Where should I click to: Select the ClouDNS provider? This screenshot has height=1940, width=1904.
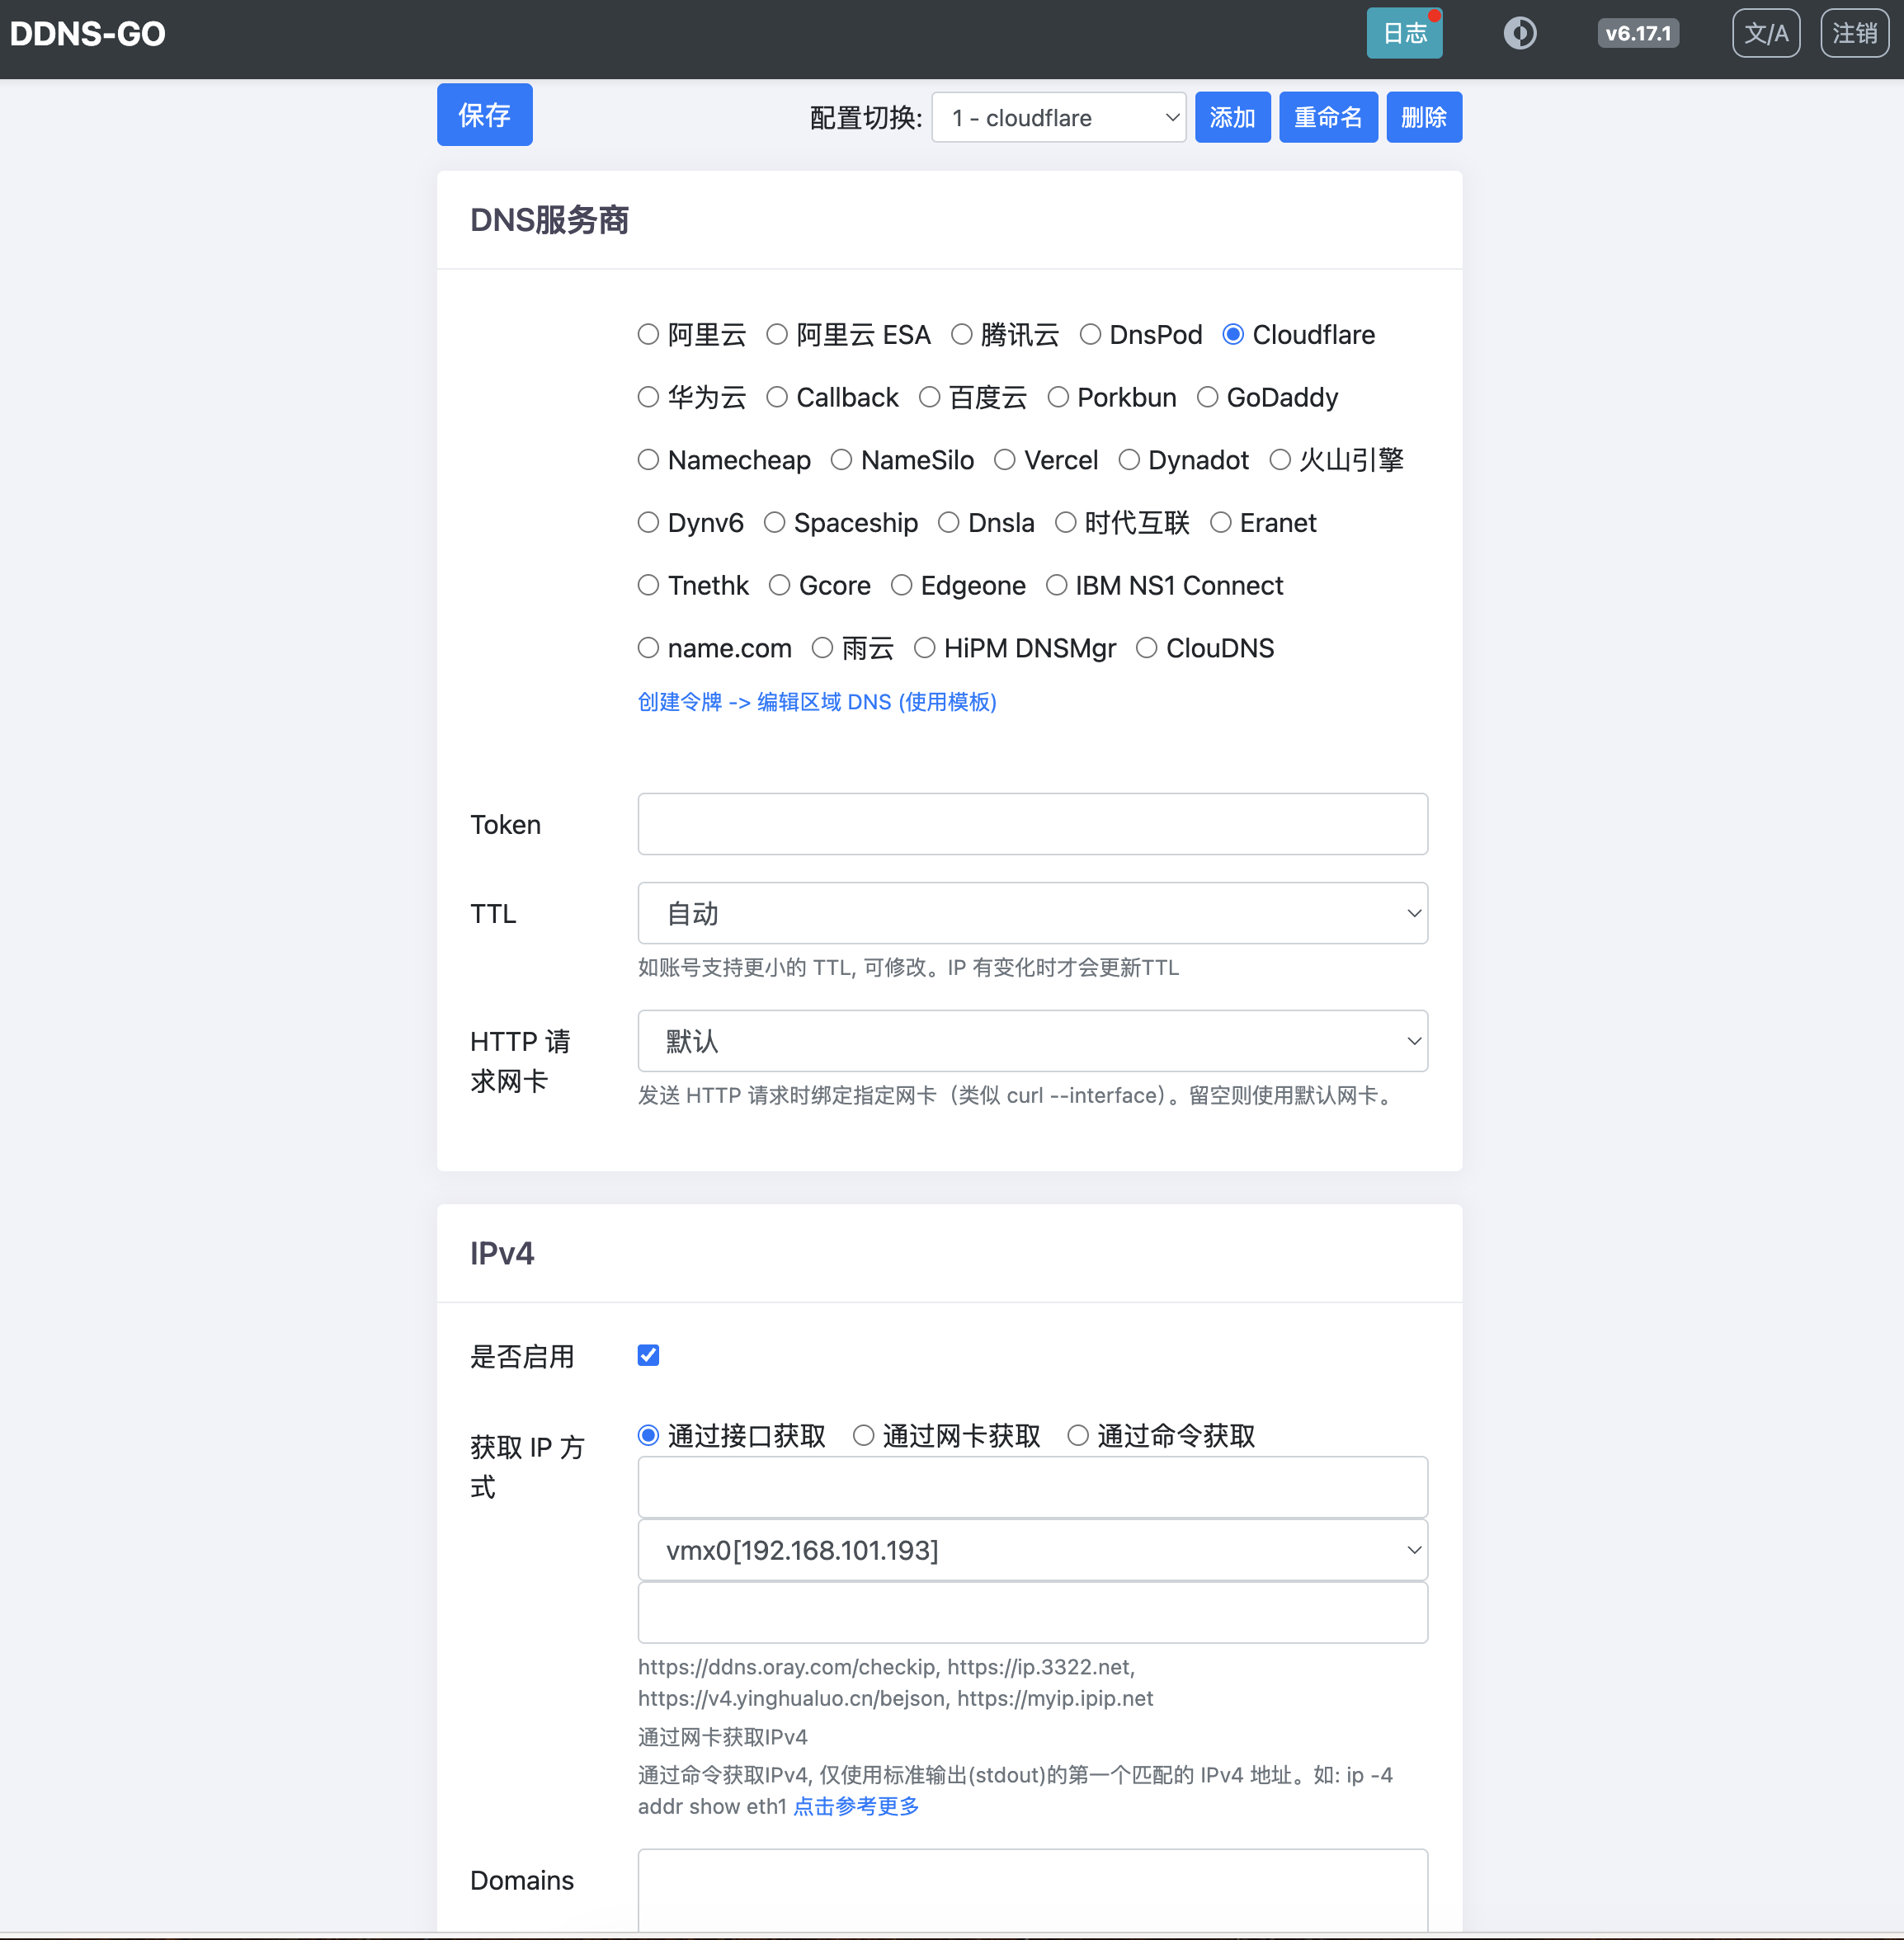1146,648
